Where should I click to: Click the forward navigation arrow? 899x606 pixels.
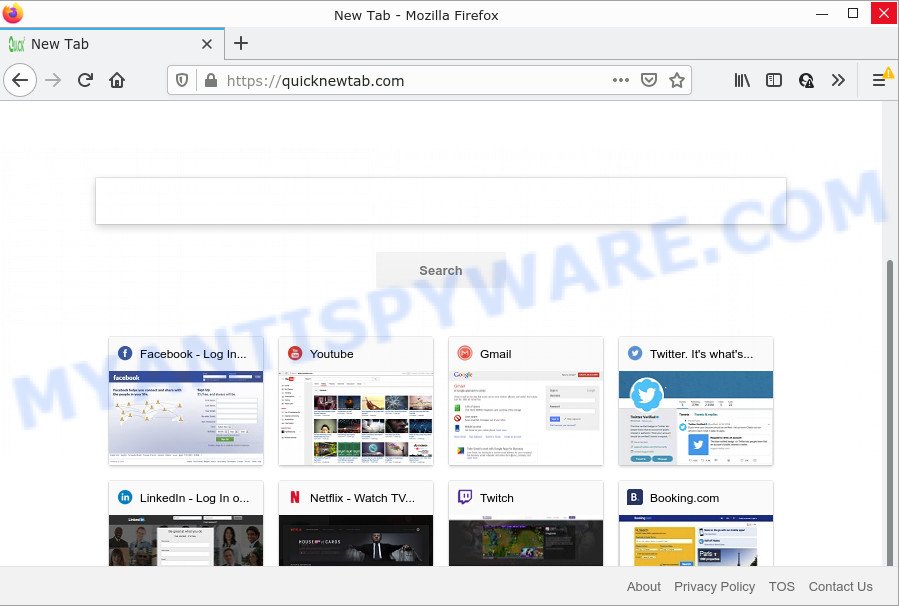coord(53,80)
